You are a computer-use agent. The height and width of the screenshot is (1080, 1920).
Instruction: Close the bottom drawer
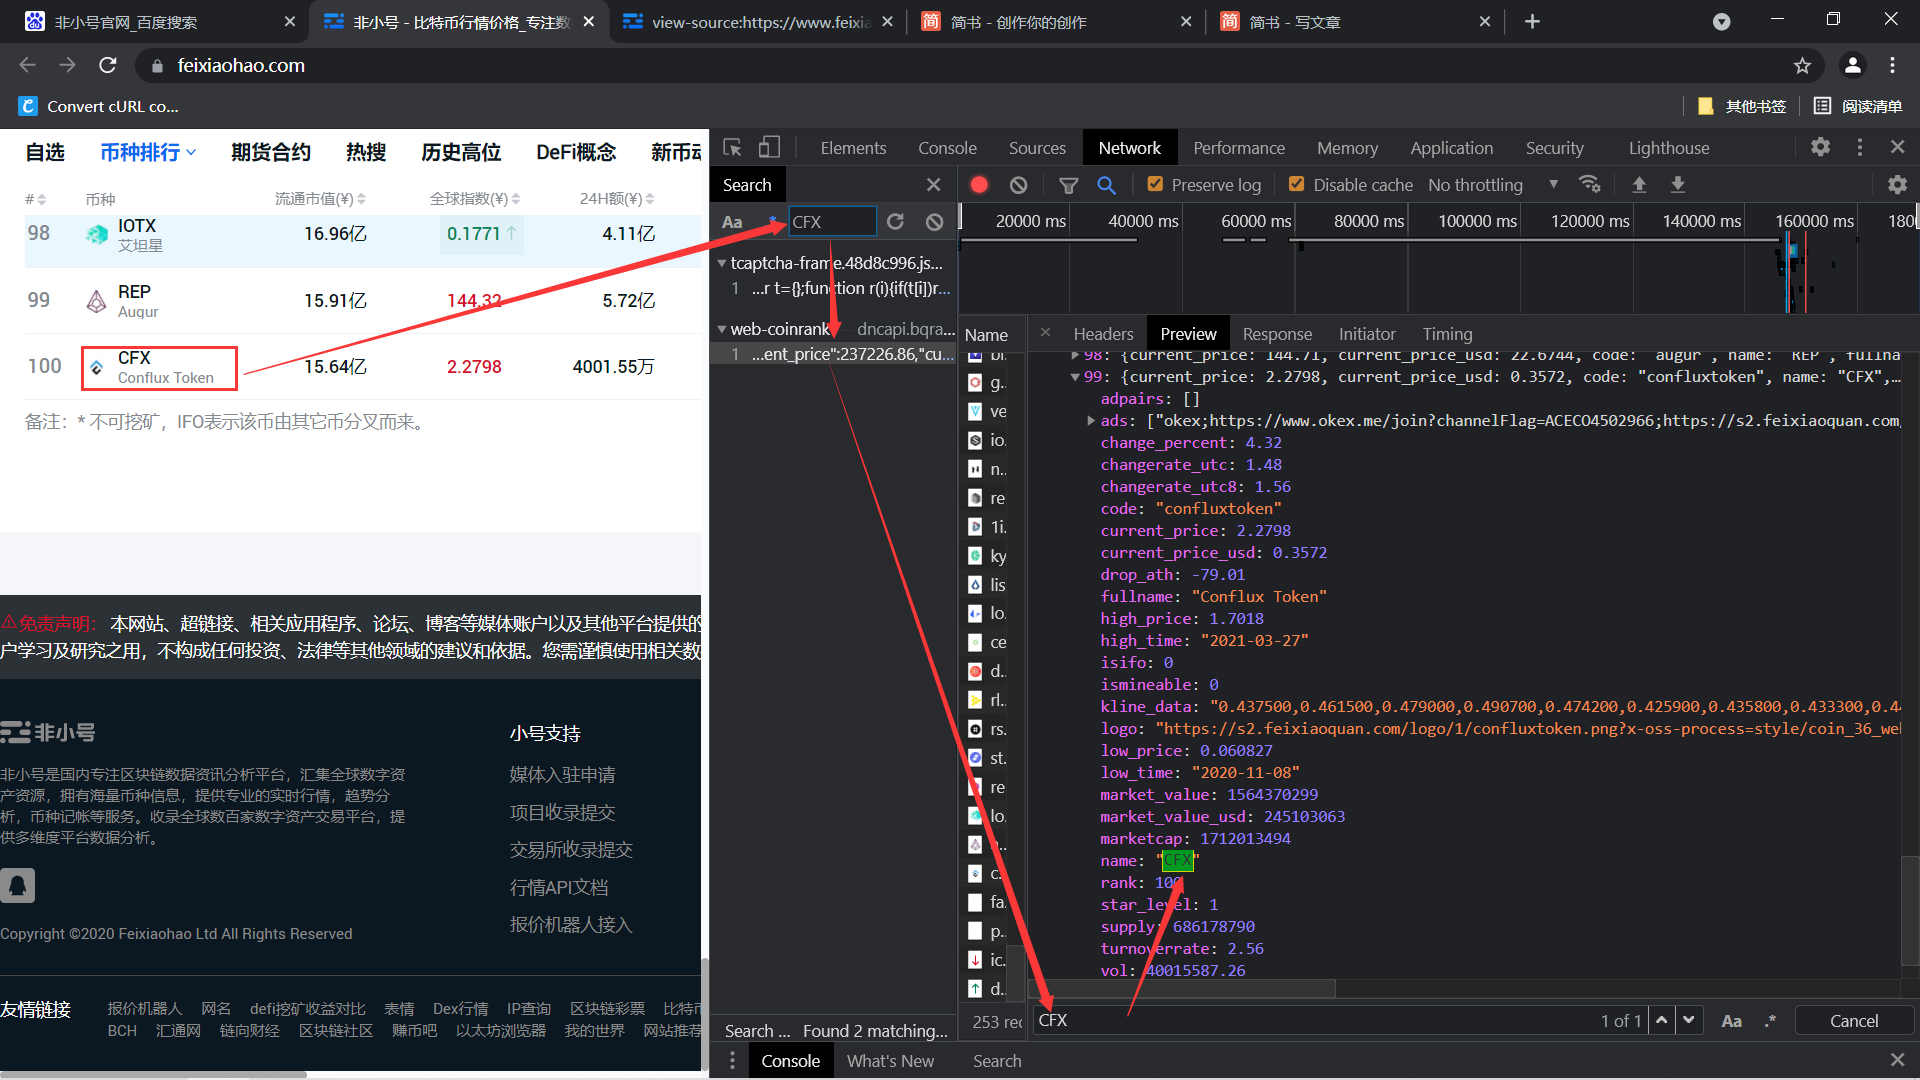pos(1897,1060)
